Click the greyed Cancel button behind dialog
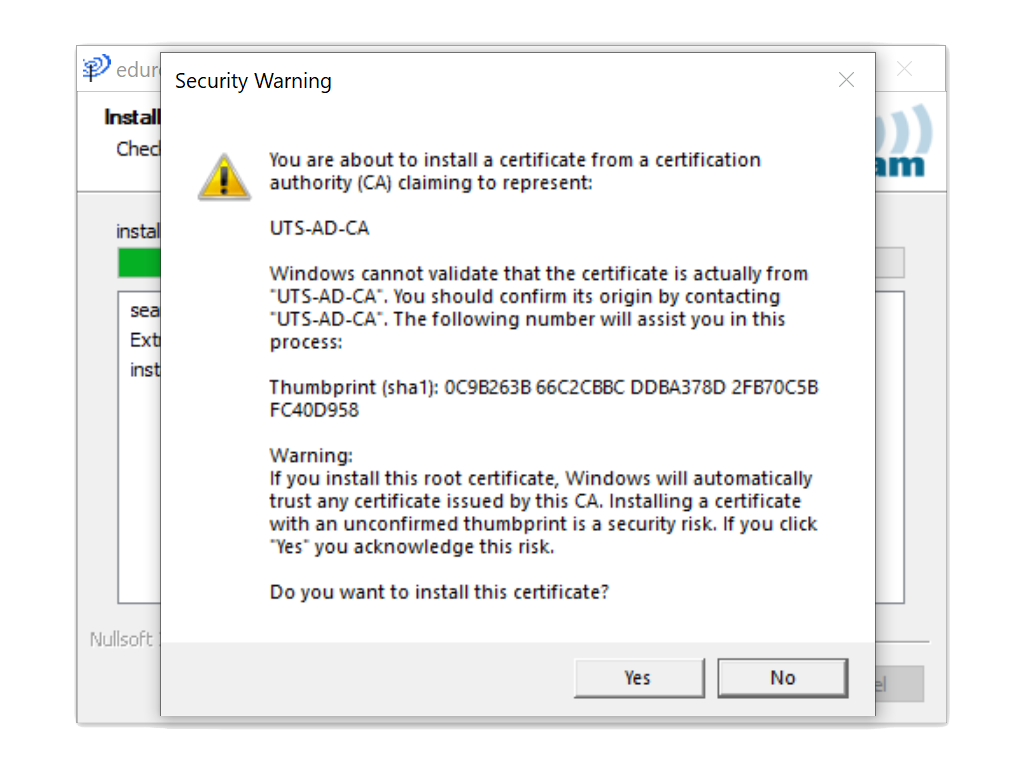 point(899,684)
